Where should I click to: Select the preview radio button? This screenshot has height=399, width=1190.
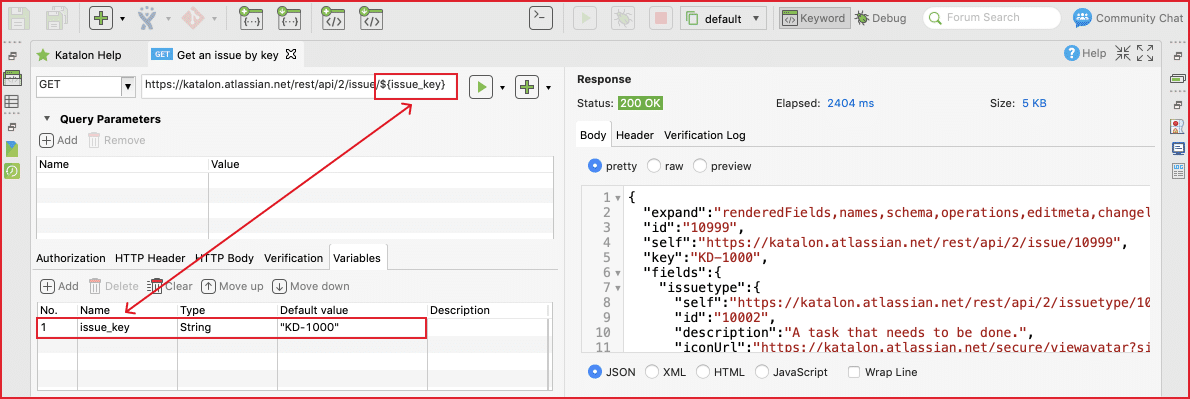click(x=700, y=165)
